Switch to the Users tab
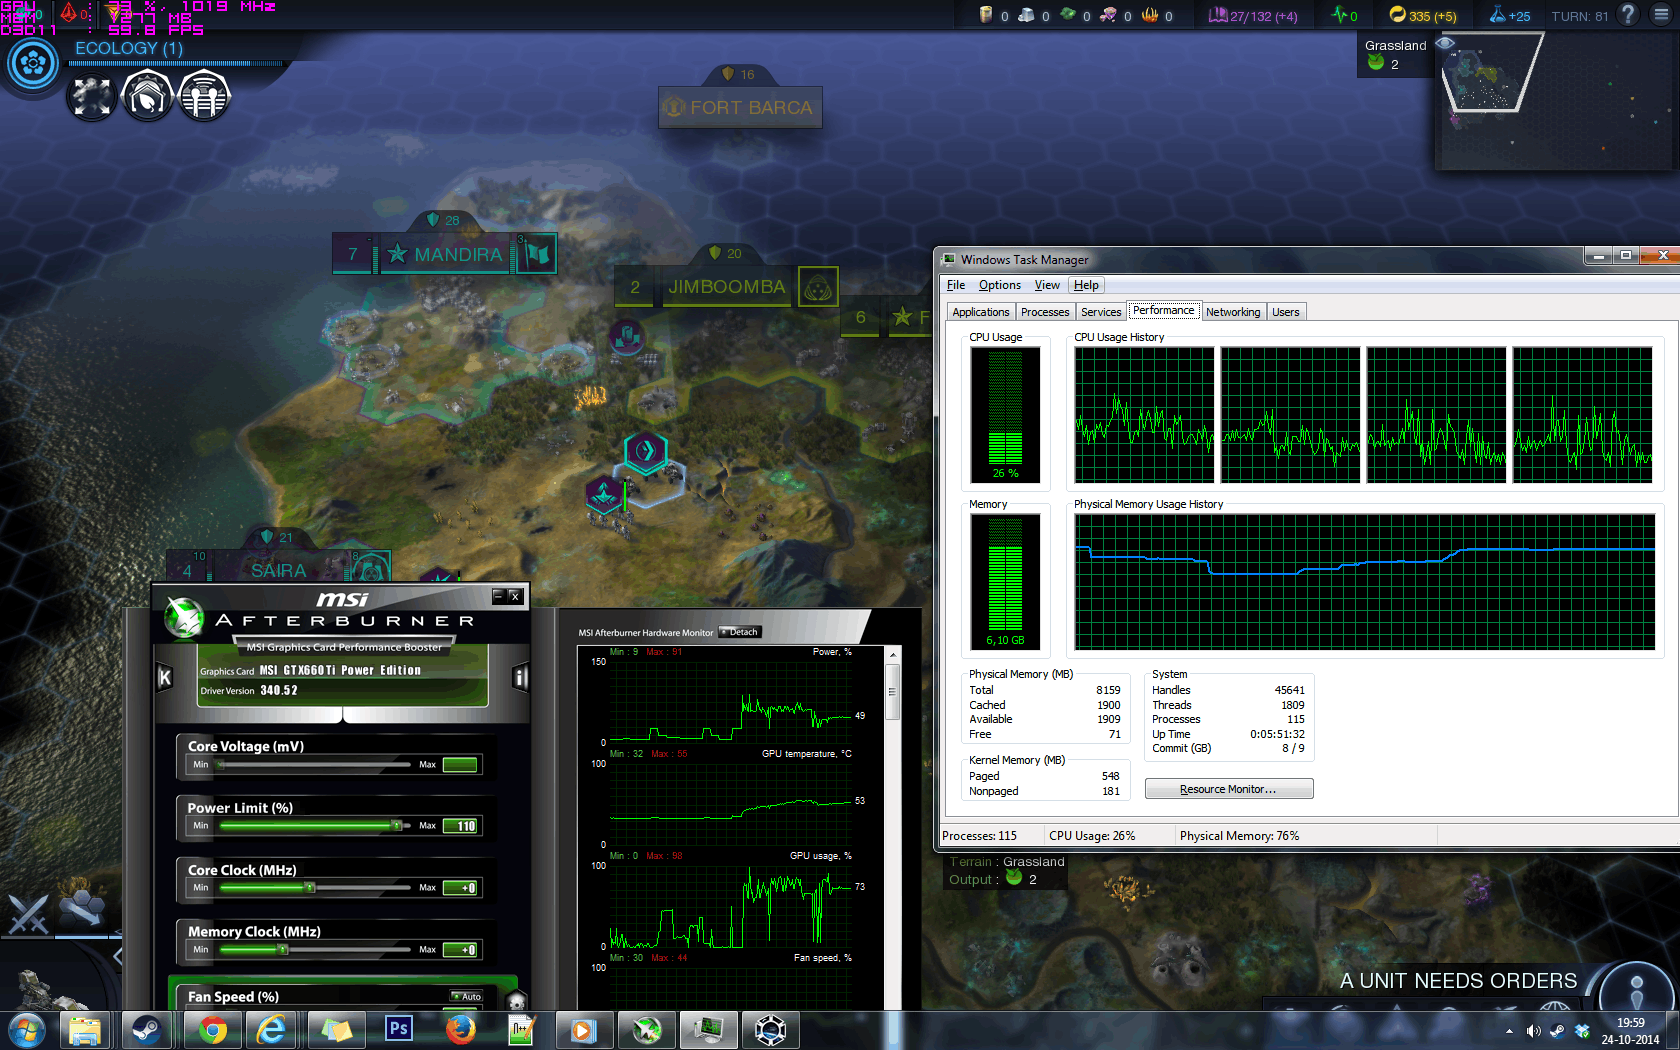This screenshot has width=1680, height=1050. click(x=1286, y=312)
